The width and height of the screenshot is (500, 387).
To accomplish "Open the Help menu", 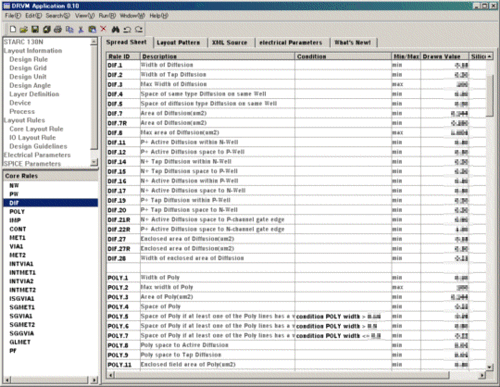I will pyautogui.click(x=159, y=16).
